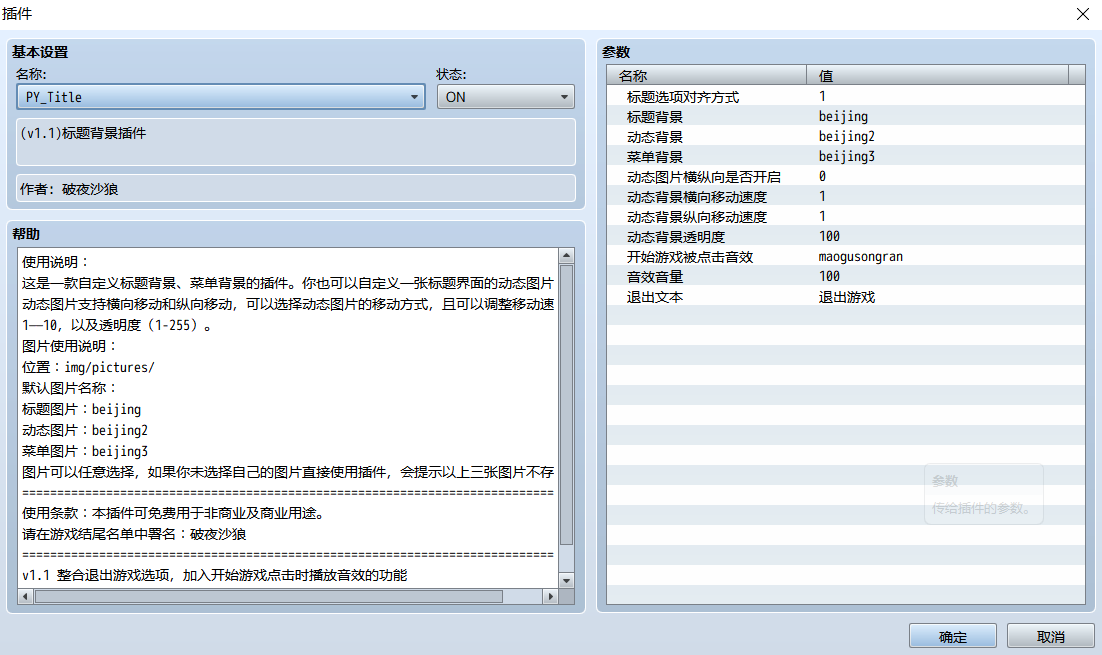This screenshot has width=1102, height=655.
Task: Click the 值 column header in parameters
Action: point(937,75)
